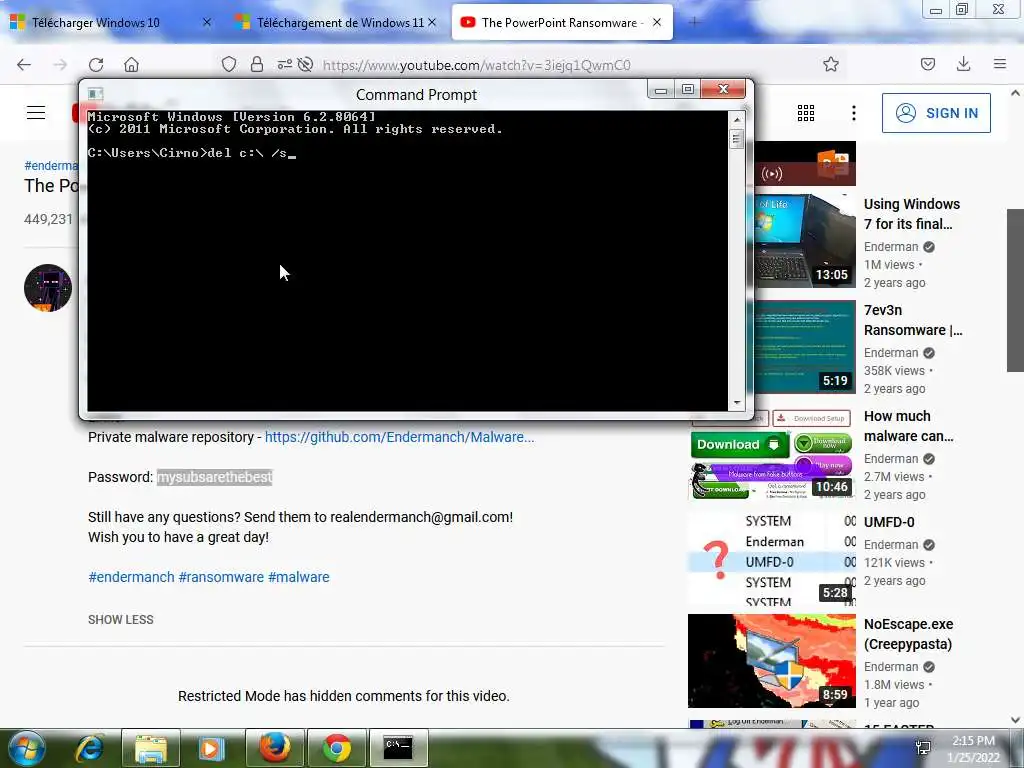Save page to Pocket
Viewport: 1024px width, 768px height.
pos(927,64)
